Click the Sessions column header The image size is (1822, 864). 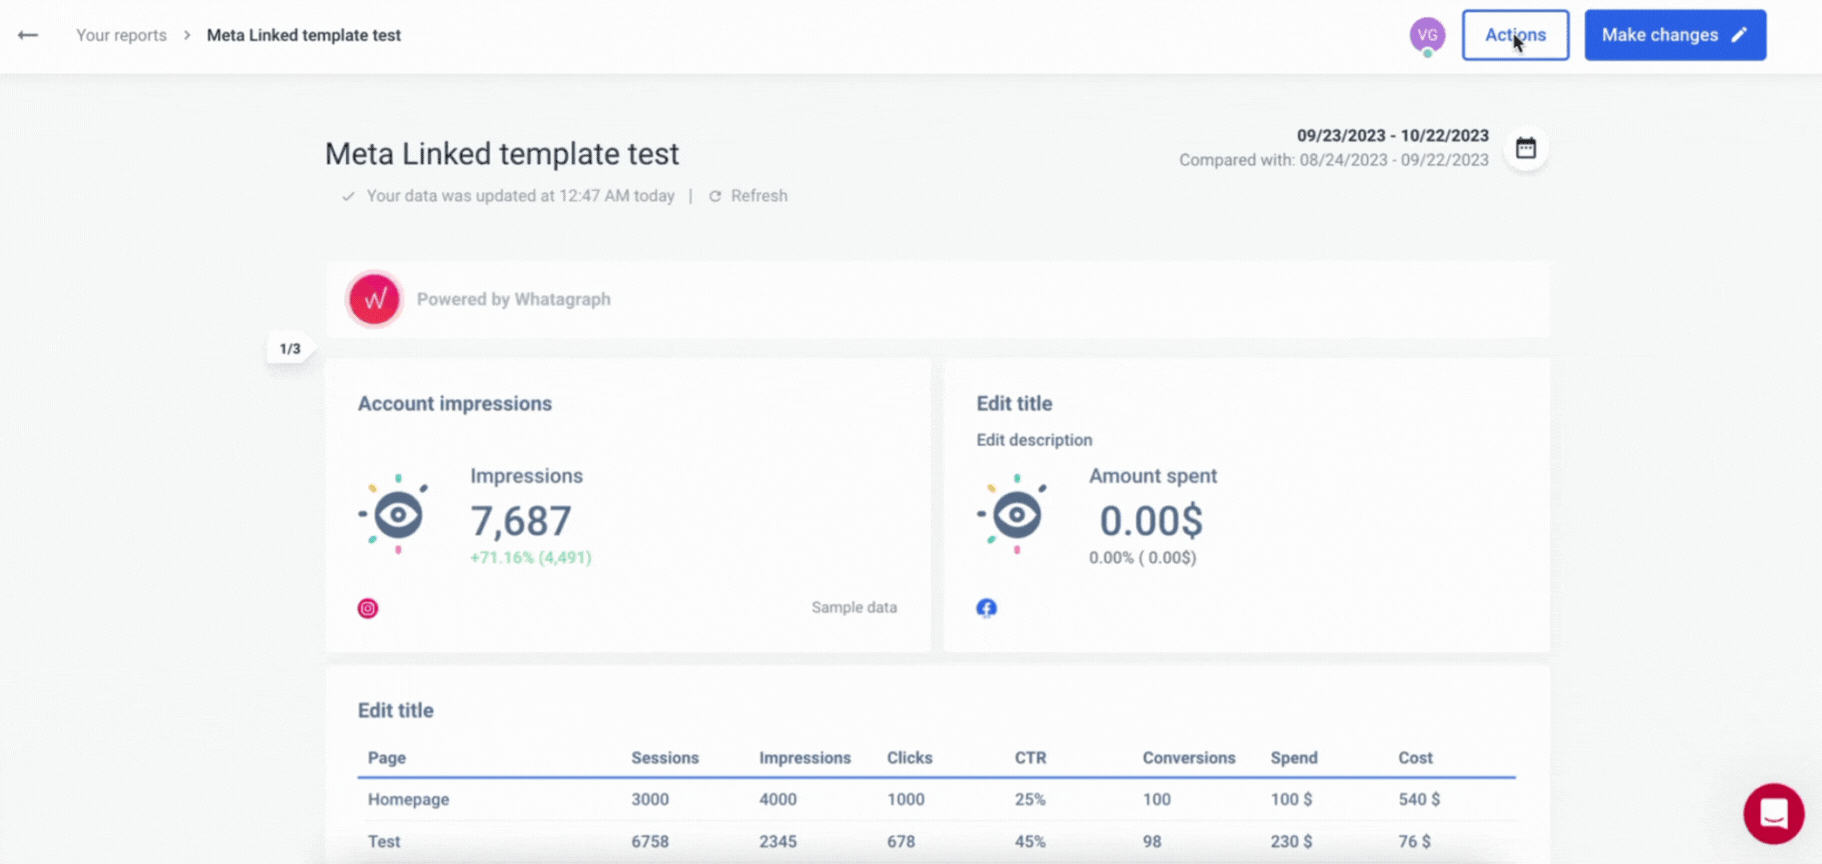point(665,758)
